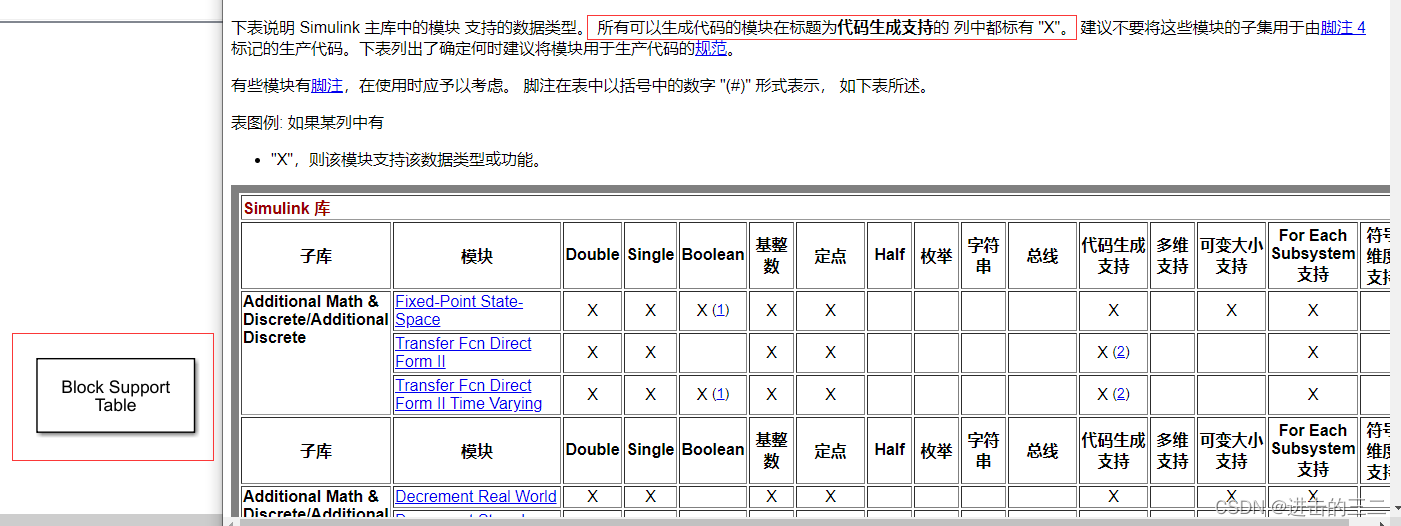The width and height of the screenshot is (1401, 526).
Task: Open the 规范 link
Action: (x=711, y=49)
